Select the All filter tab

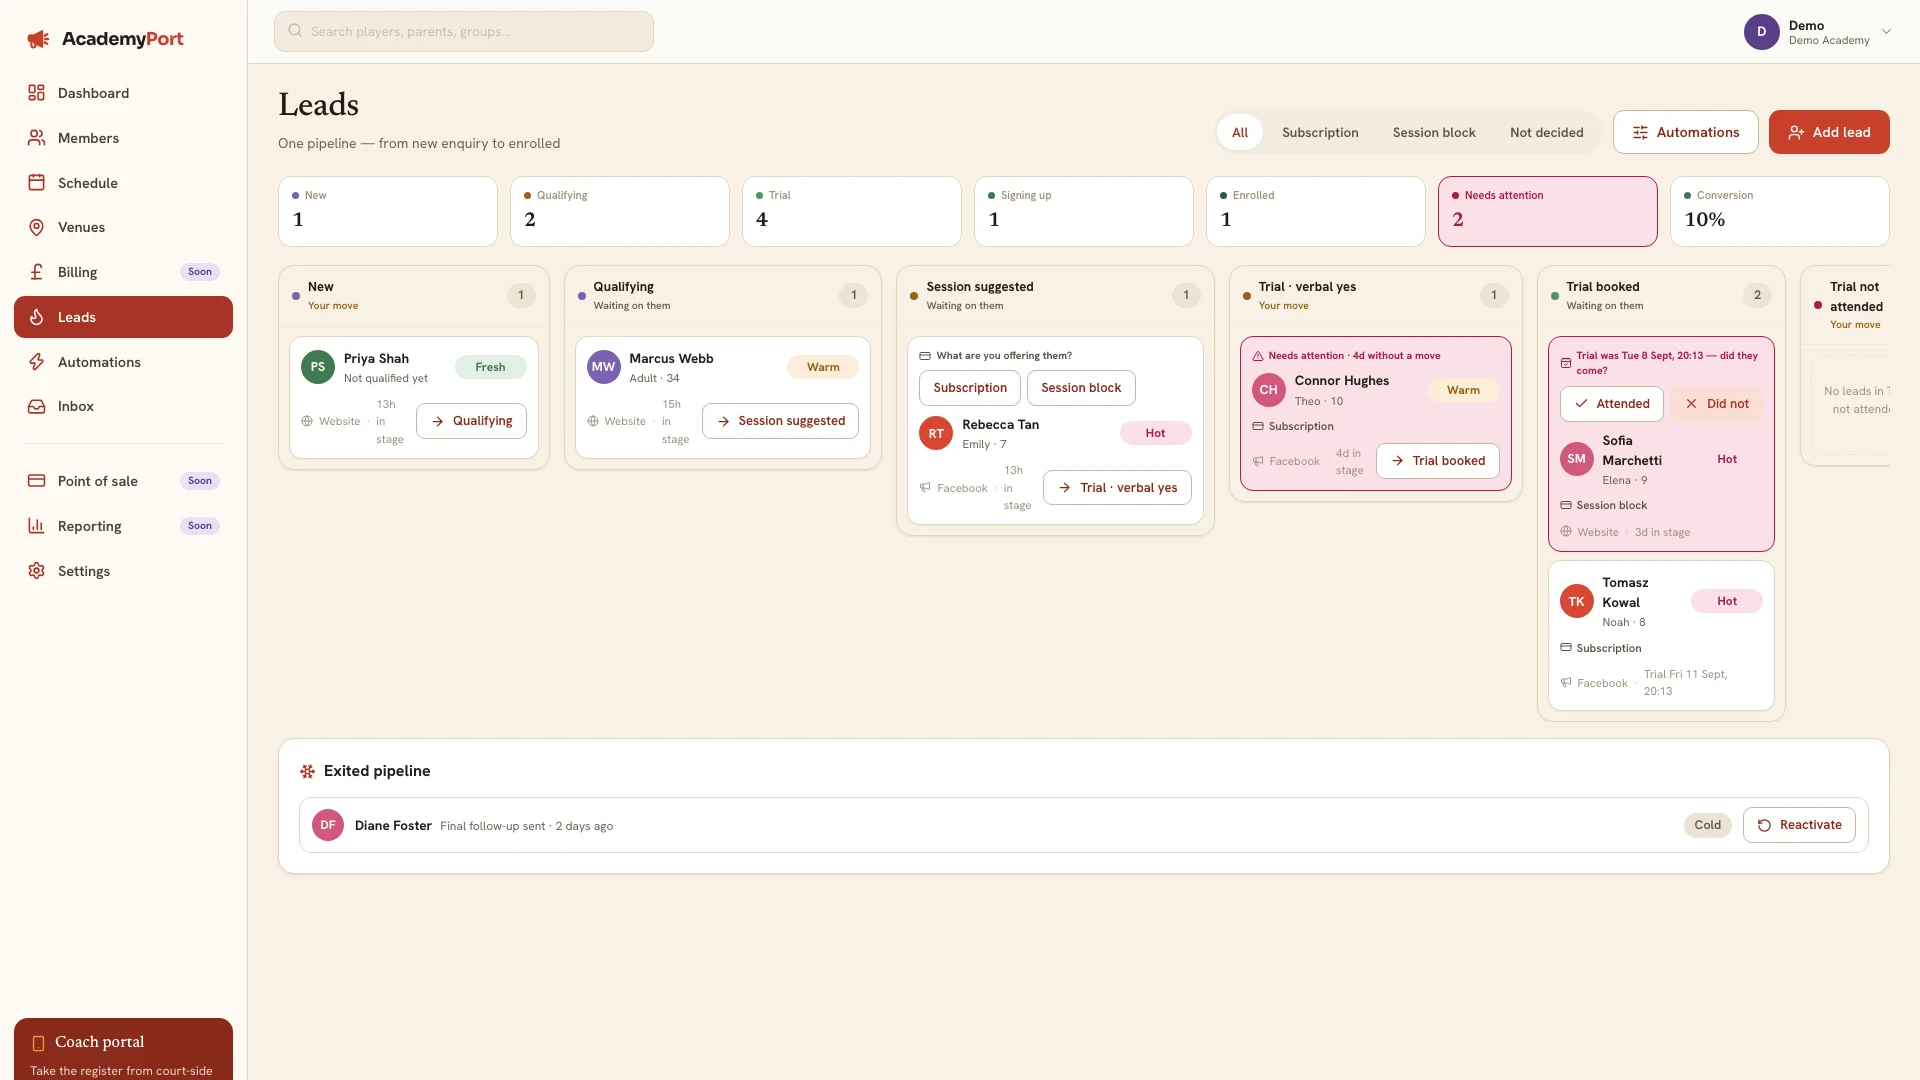click(1240, 132)
